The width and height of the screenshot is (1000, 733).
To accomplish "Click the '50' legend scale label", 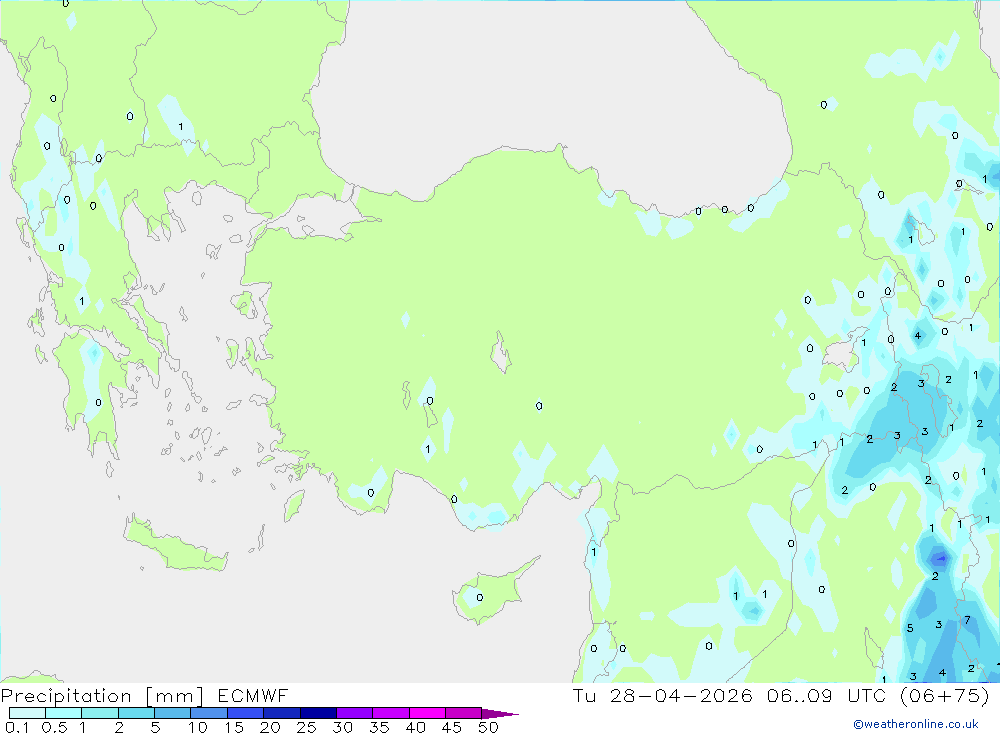I will [x=489, y=727].
